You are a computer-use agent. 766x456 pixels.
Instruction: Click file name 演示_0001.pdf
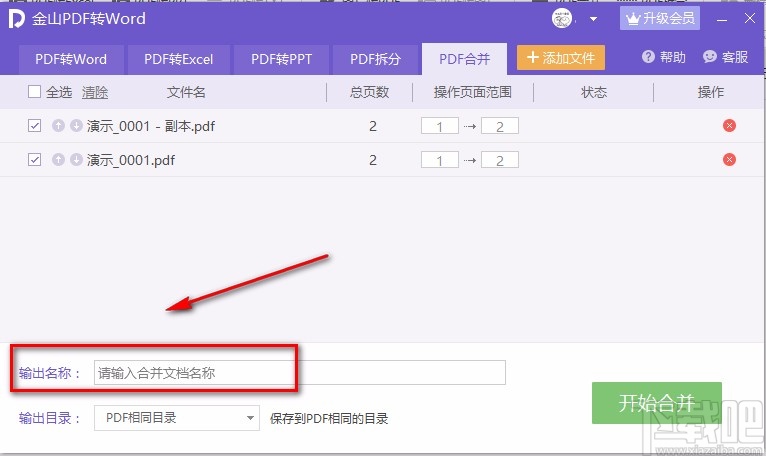point(131,160)
